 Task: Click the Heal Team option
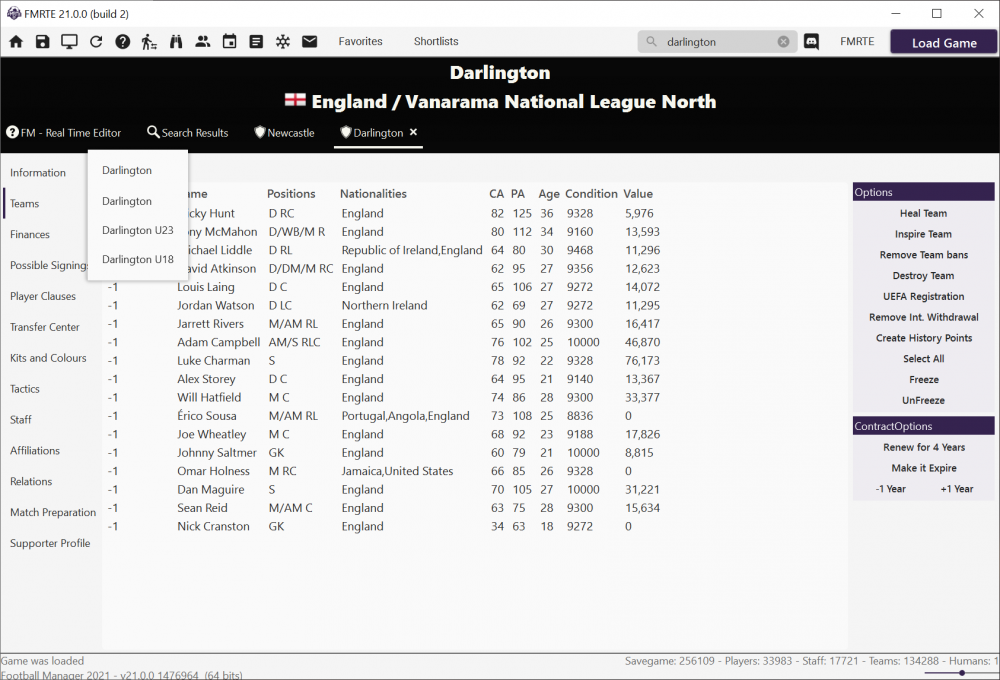(x=923, y=214)
